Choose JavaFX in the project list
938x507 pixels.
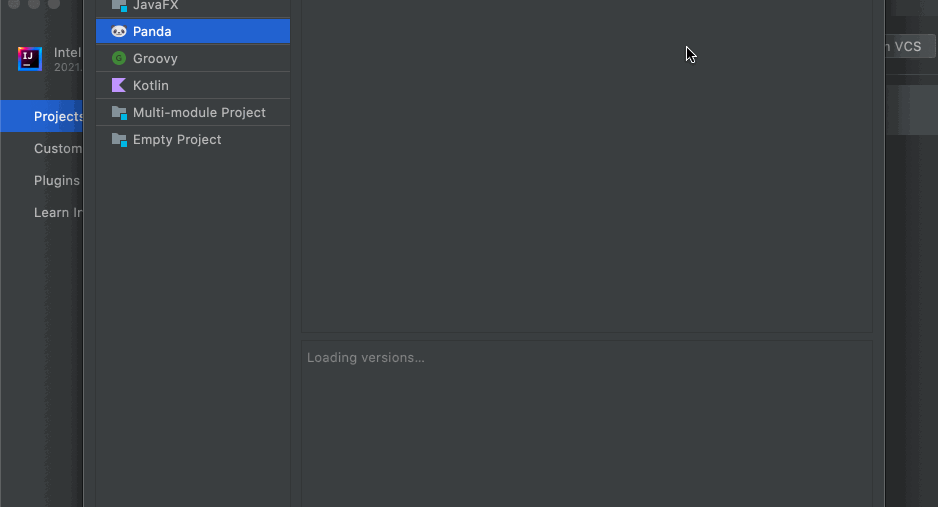155,5
